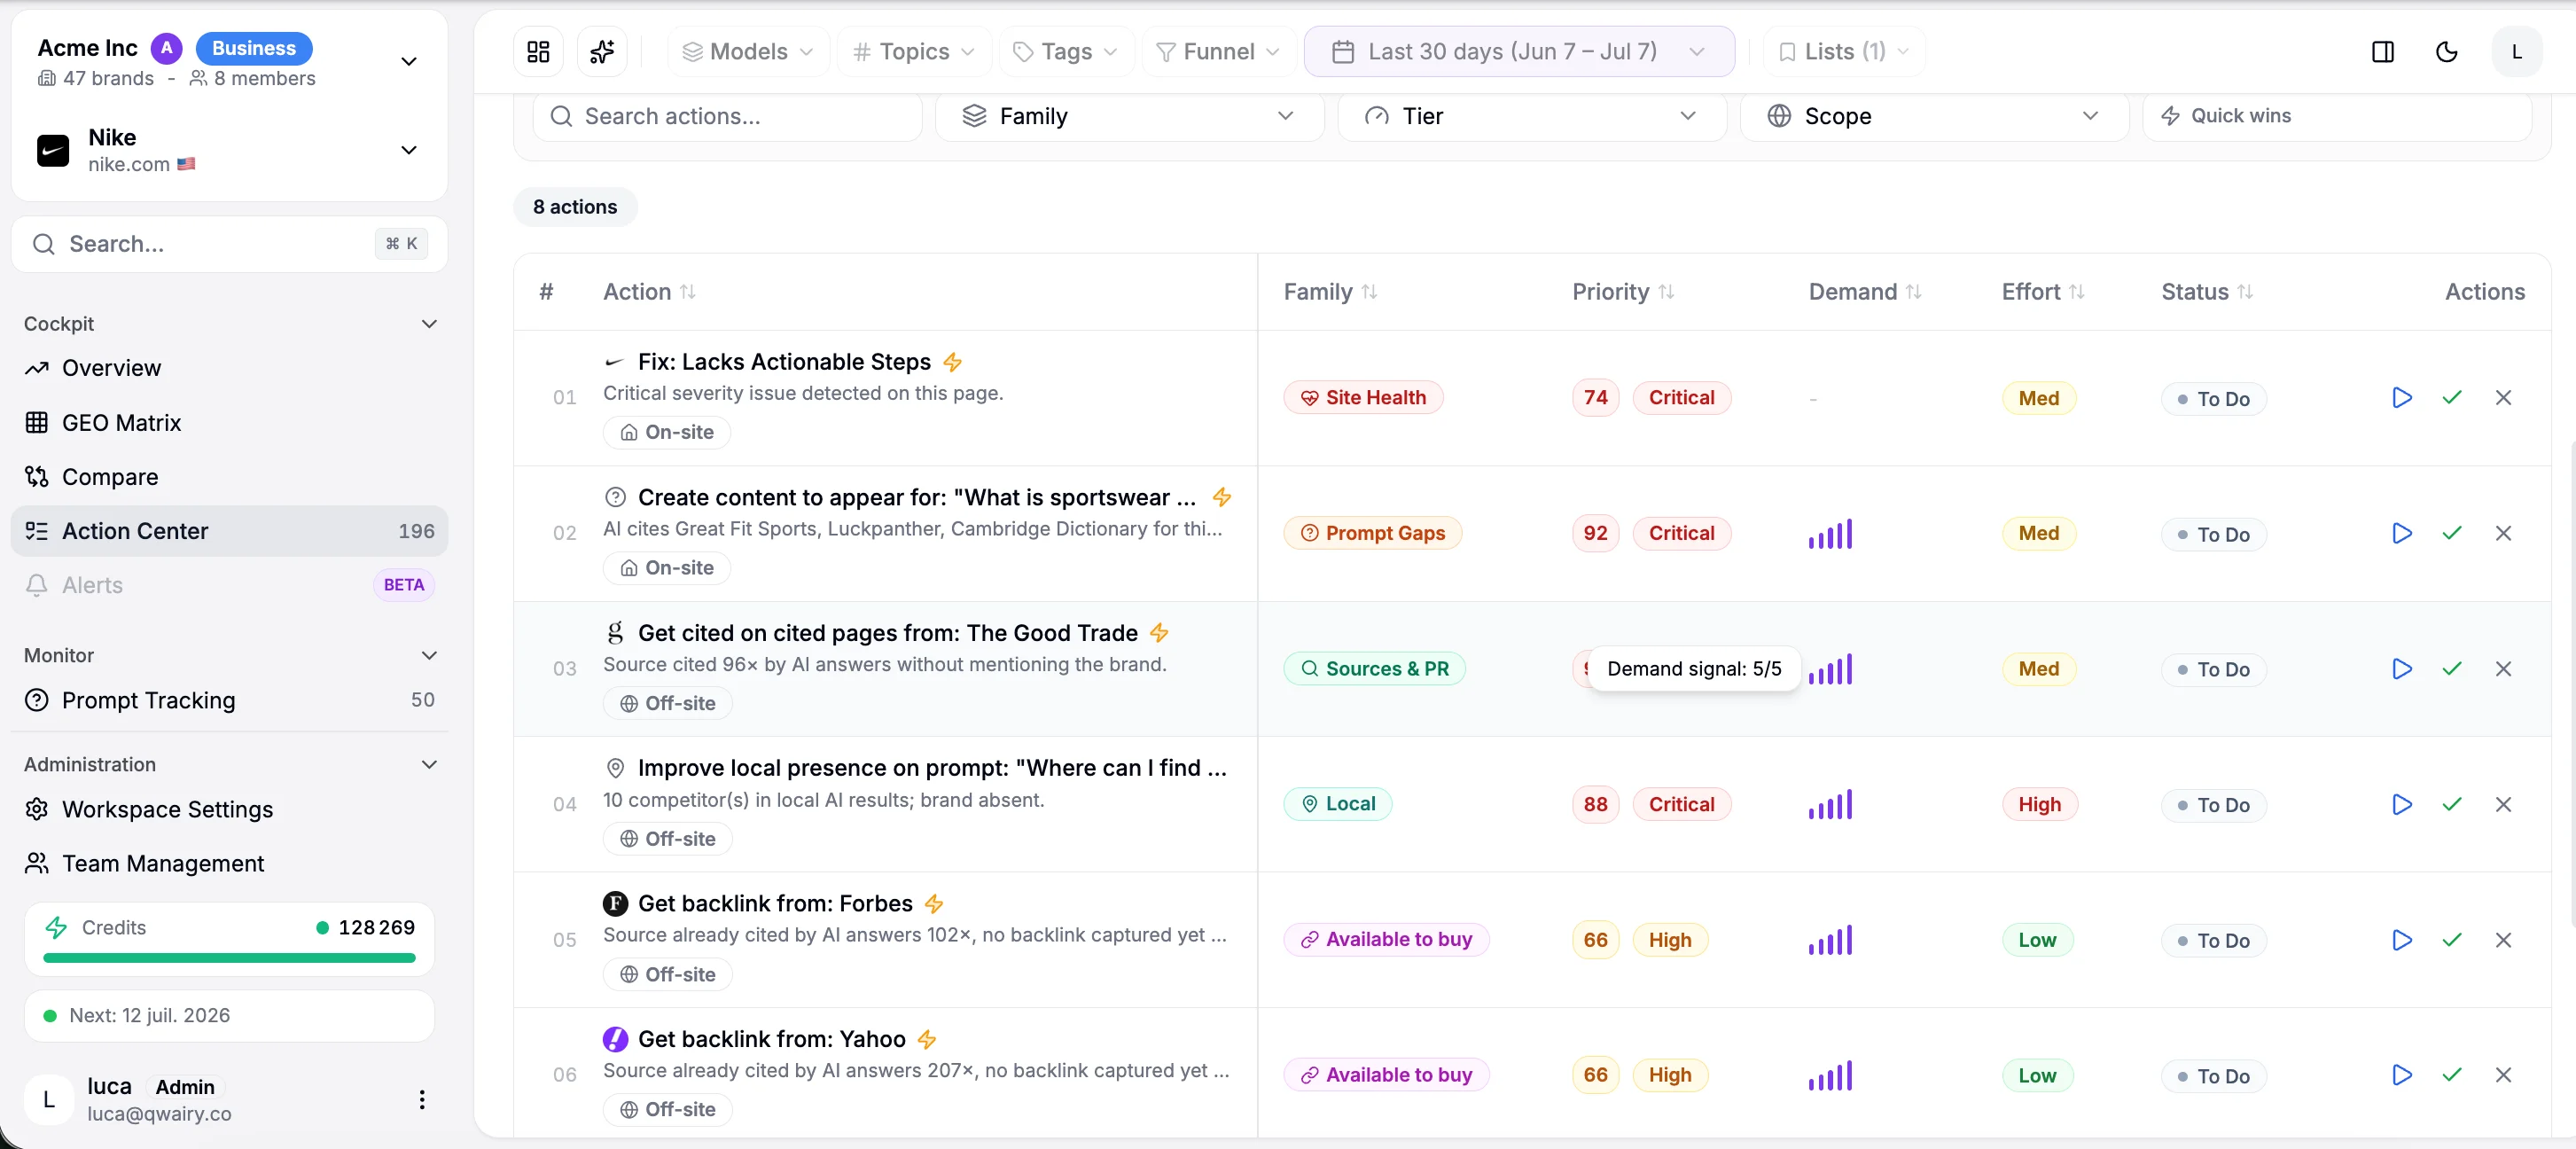2576x1149 pixels.
Task: Click the AI sparkles toolbar icon
Action: [x=602, y=52]
